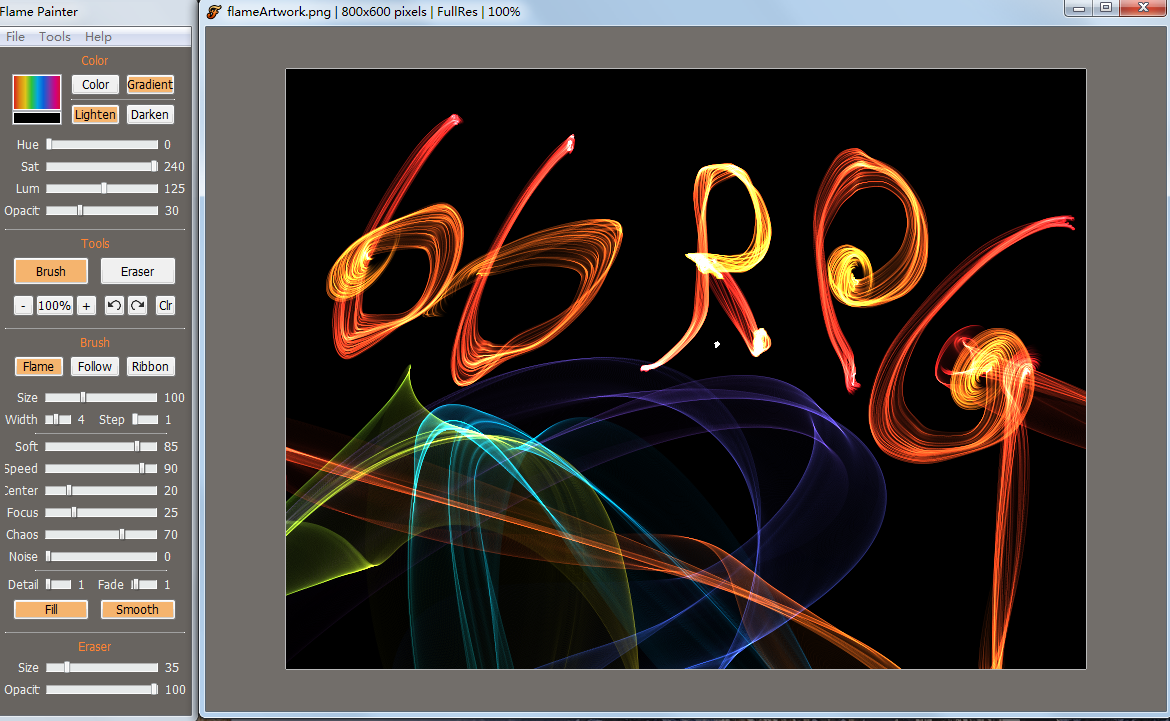Select the Eraser tool
Screen dimensions: 1170x721
pos(137,271)
